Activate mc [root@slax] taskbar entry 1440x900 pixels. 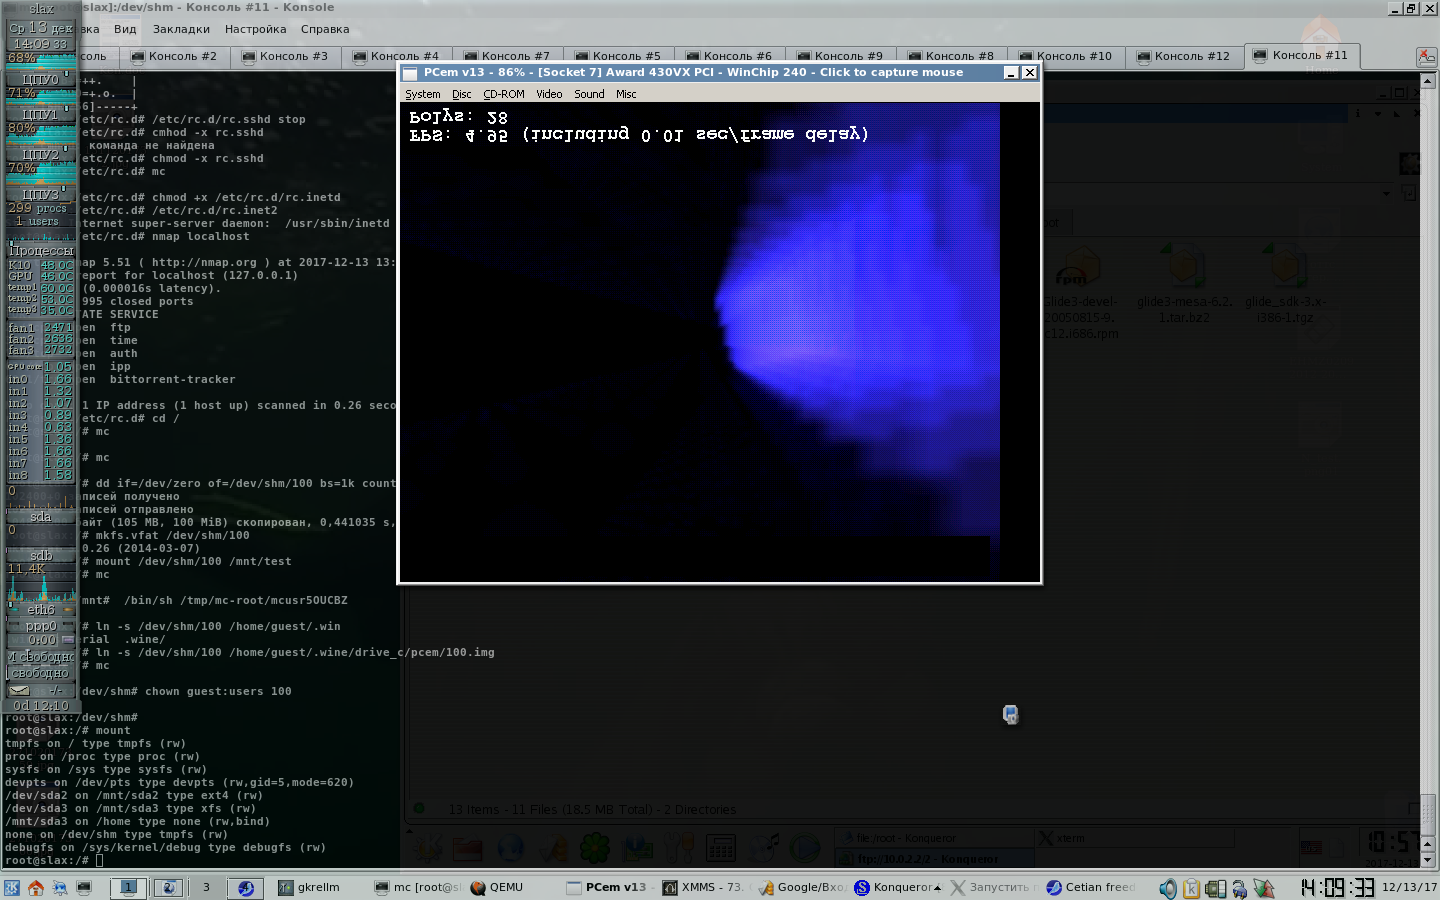pyautogui.click(x=417, y=887)
